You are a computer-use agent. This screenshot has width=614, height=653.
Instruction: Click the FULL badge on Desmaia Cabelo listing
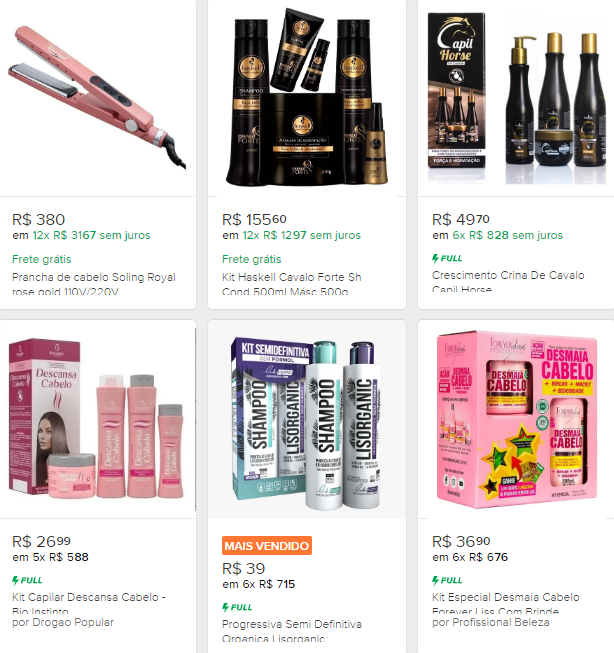pos(447,580)
